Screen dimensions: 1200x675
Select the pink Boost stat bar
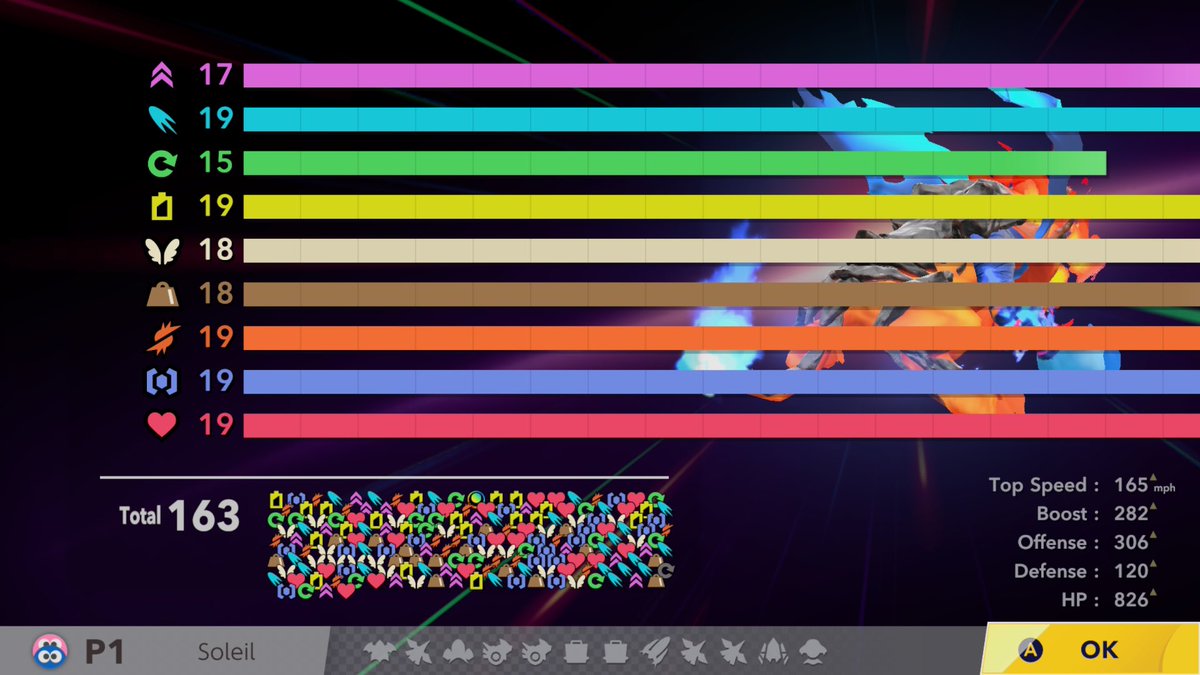pos(721,75)
